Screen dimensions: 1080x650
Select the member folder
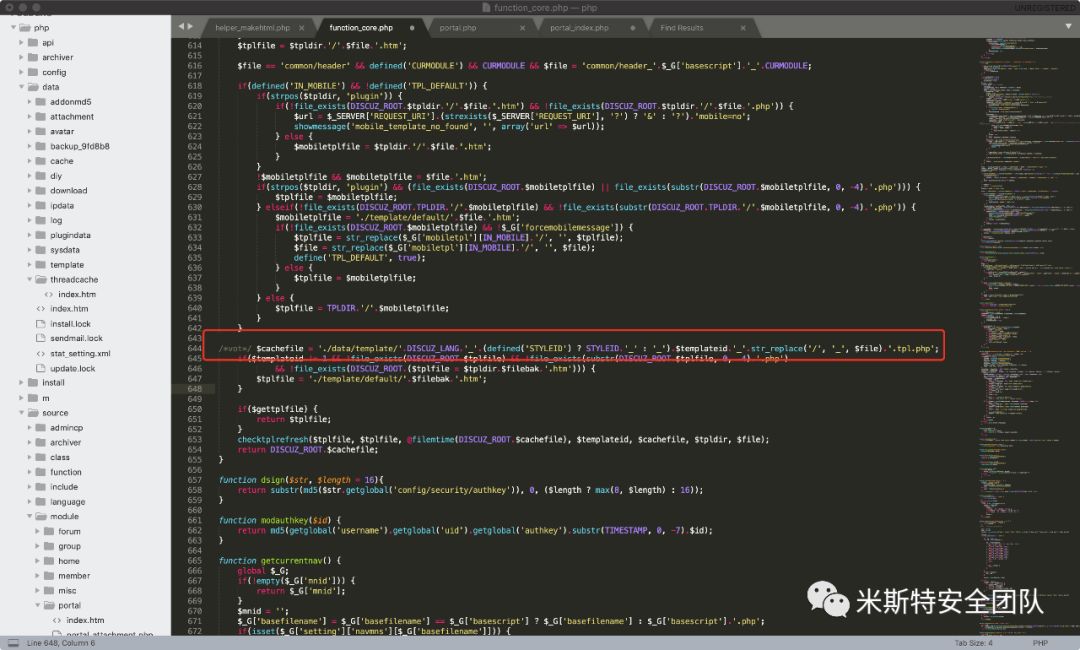pyautogui.click(x=74, y=576)
